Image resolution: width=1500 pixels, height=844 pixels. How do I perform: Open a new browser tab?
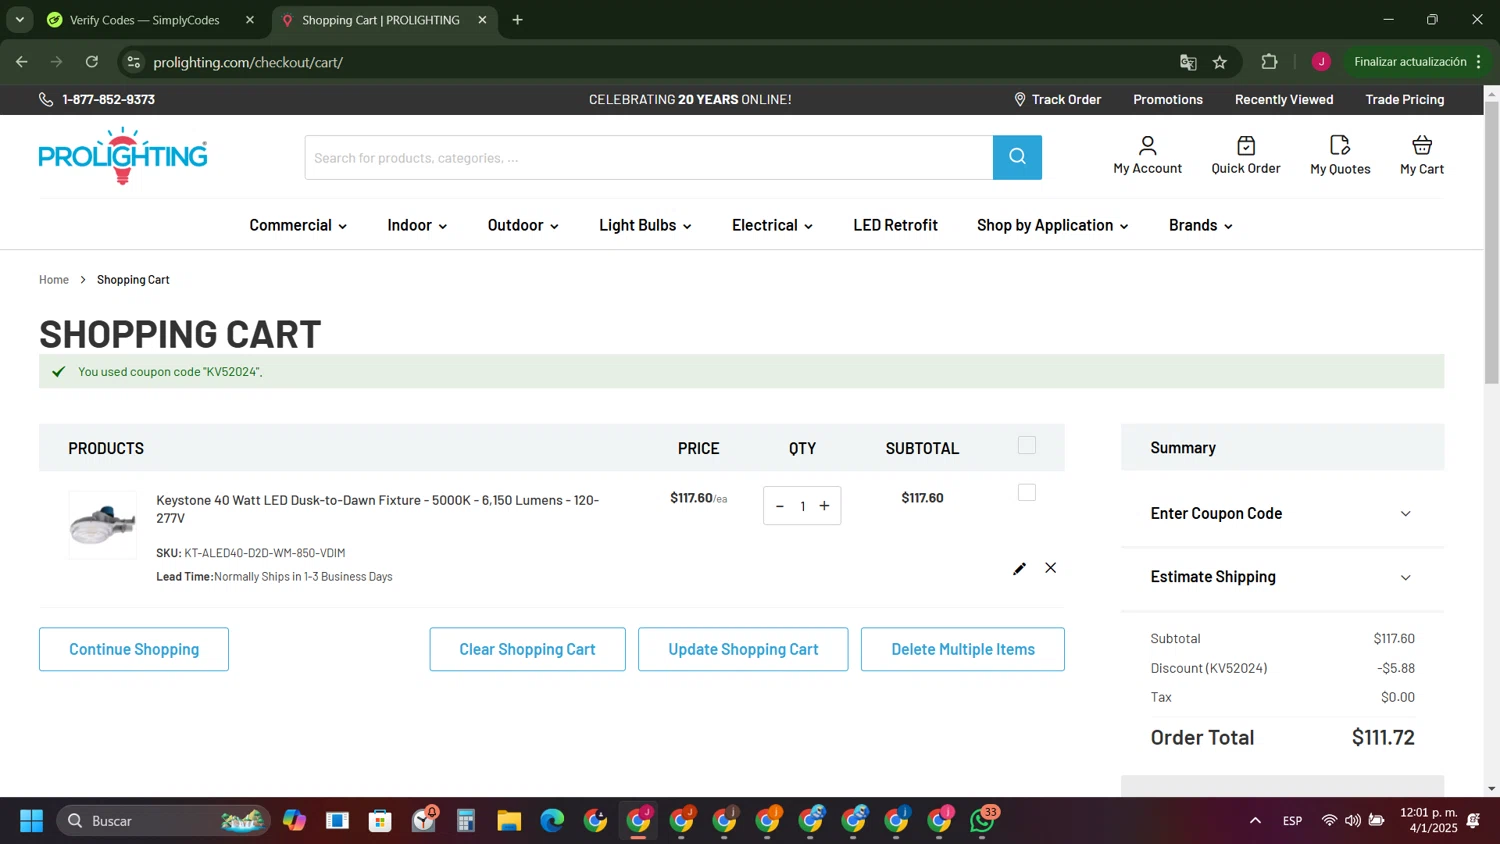[517, 20]
